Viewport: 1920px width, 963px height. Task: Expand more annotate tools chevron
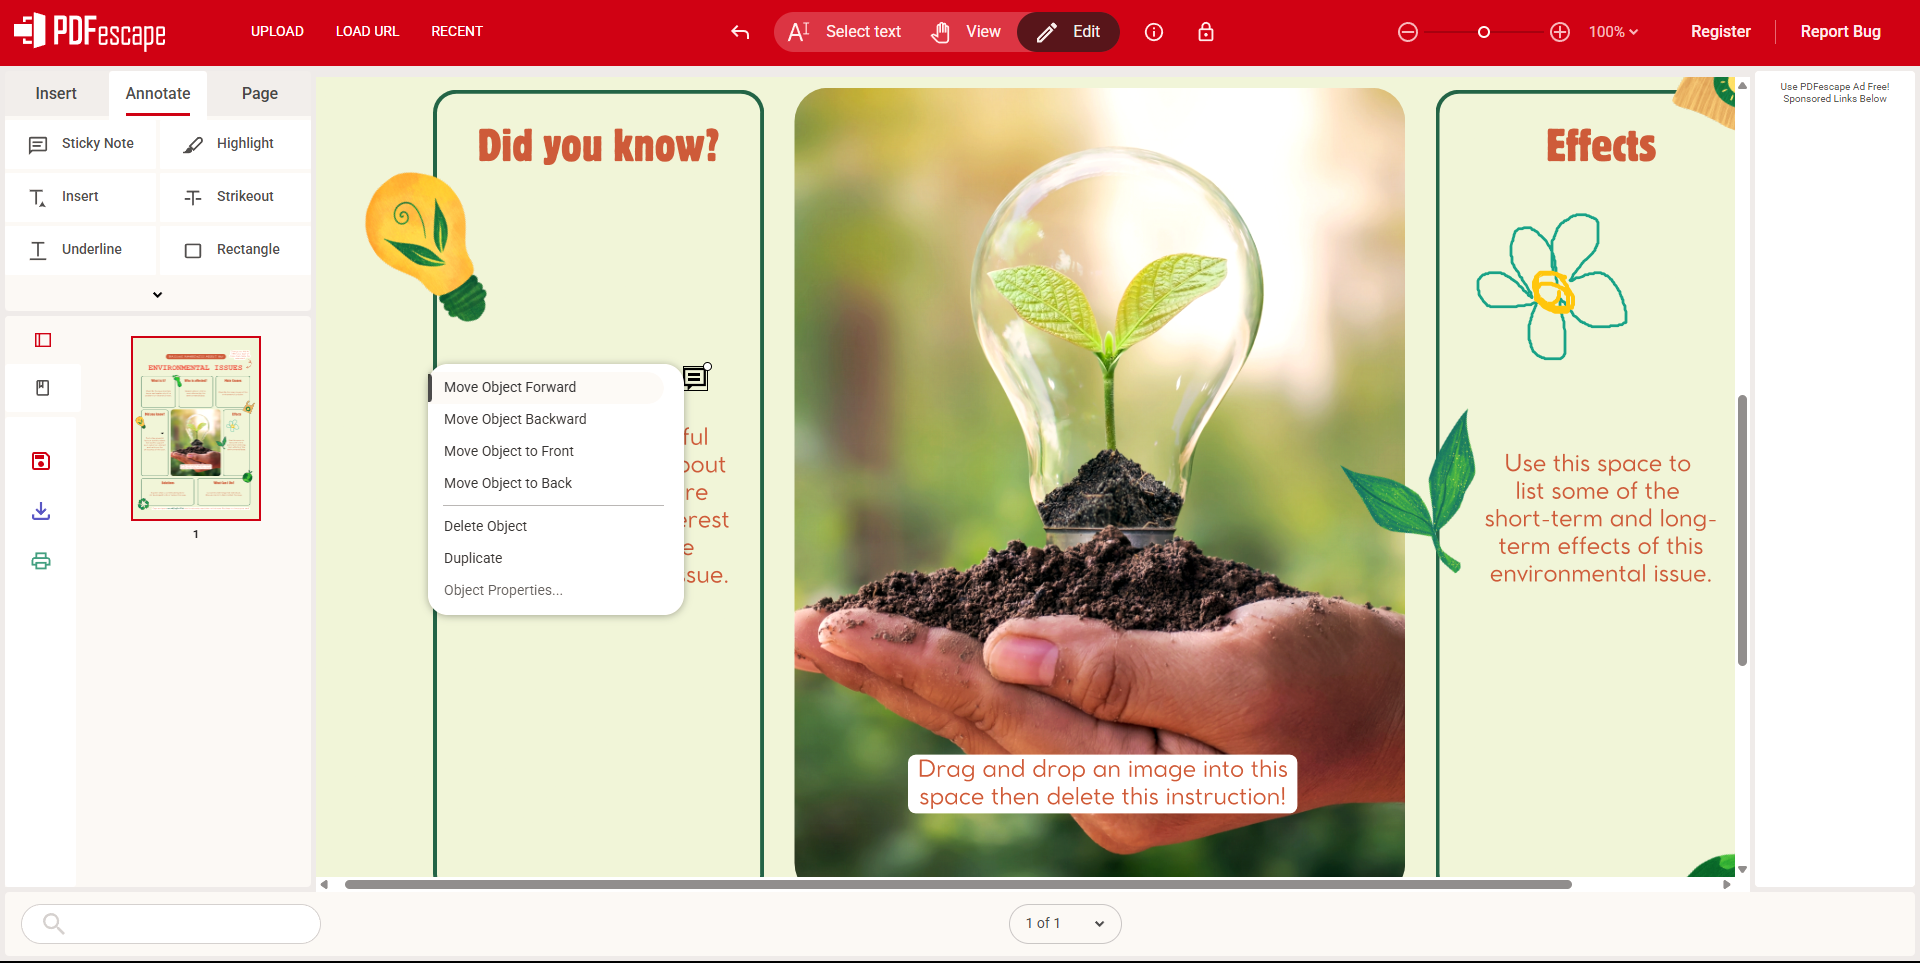[x=157, y=295]
